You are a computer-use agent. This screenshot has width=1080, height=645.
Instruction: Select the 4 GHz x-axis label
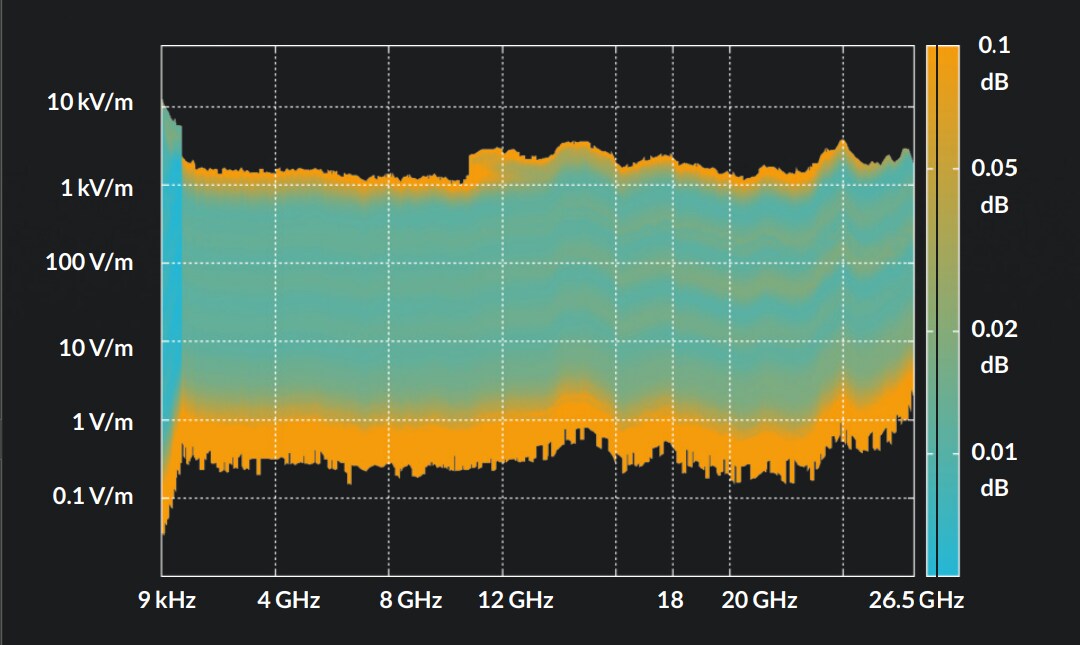[288, 601]
